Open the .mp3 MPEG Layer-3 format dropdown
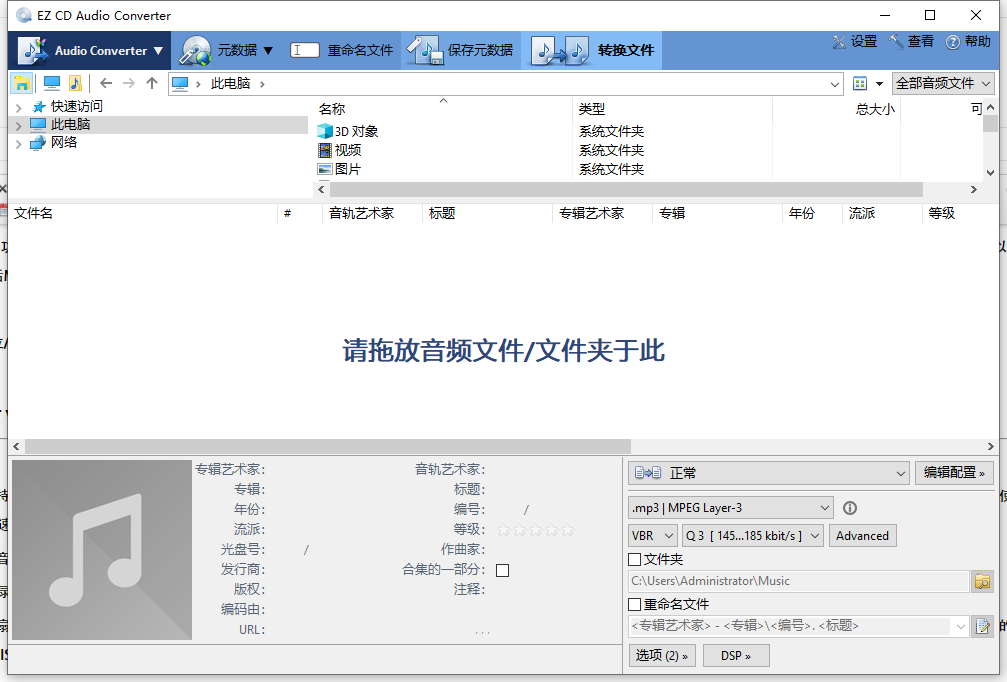This screenshot has width=1007, height=682. [x=730, y=508]
